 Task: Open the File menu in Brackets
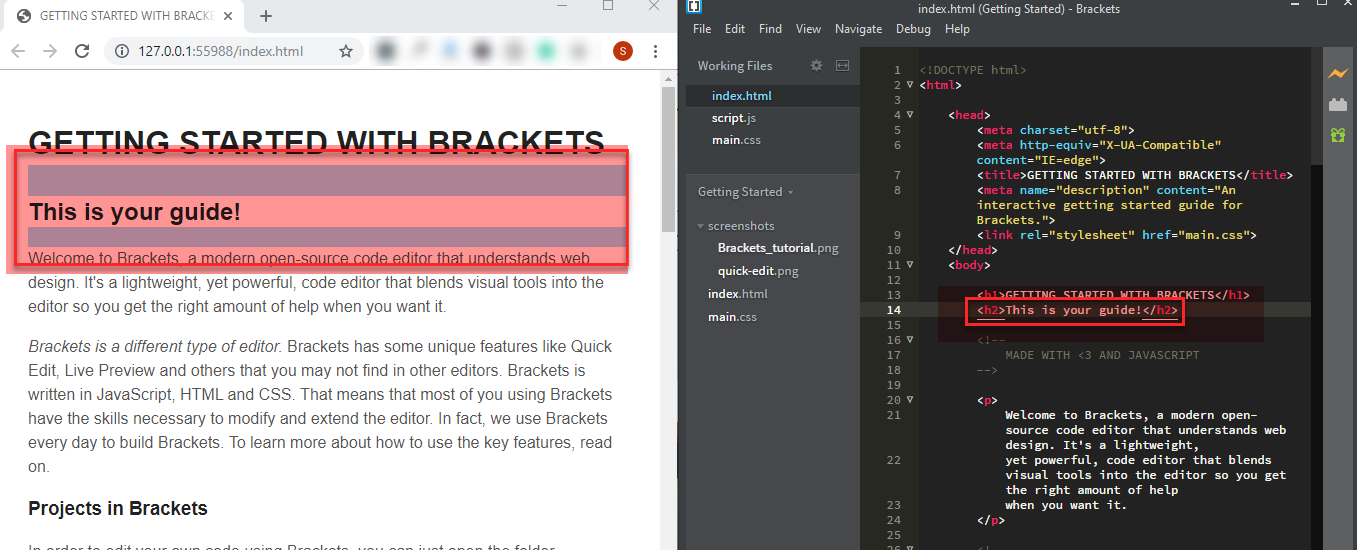tap(702, 29)
